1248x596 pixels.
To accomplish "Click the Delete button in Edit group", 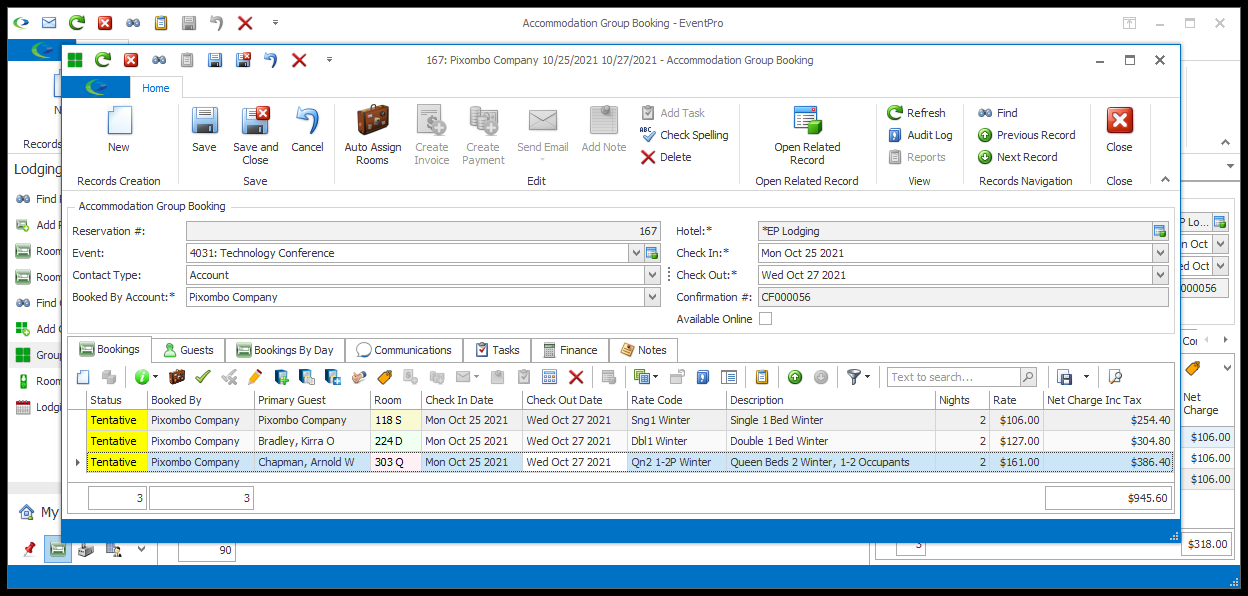I will [x=666, y=157].
